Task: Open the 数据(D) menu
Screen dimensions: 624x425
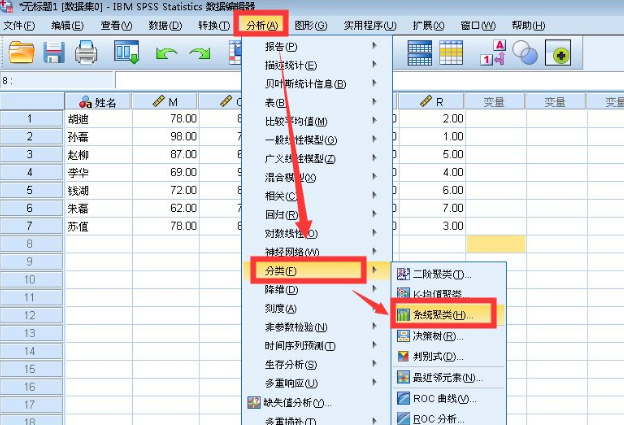Action: [165, 26]
